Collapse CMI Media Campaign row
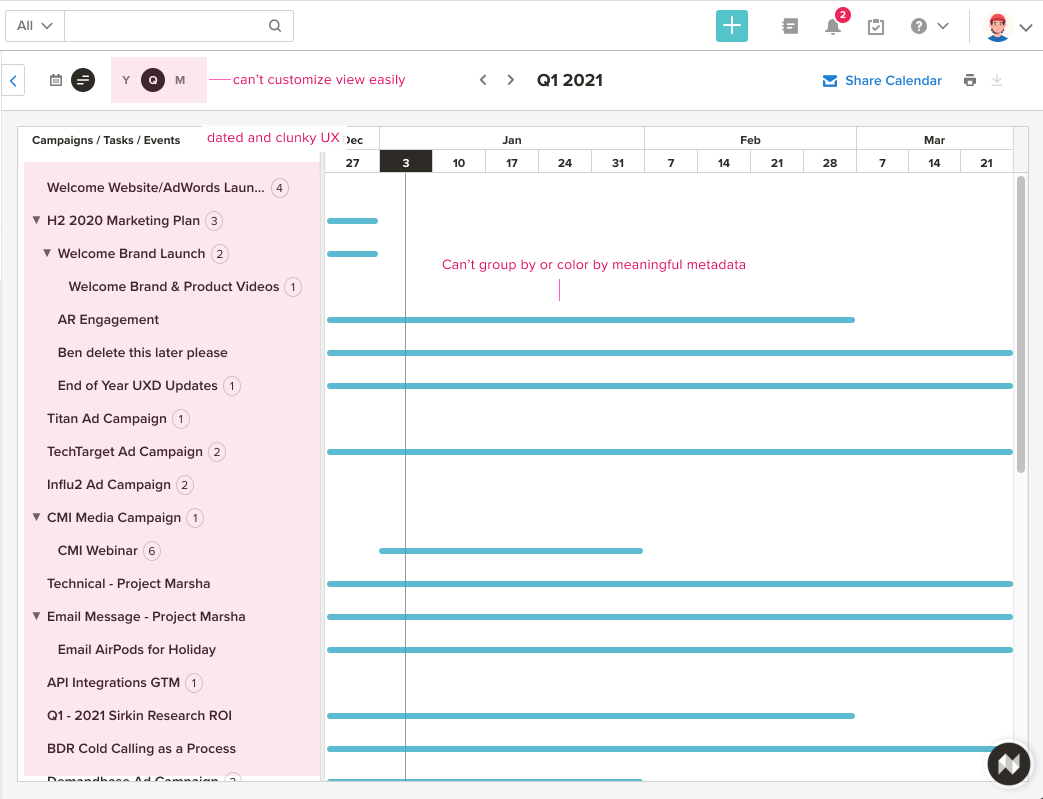Screen dimensions: 1043x799 pos(37,517)
